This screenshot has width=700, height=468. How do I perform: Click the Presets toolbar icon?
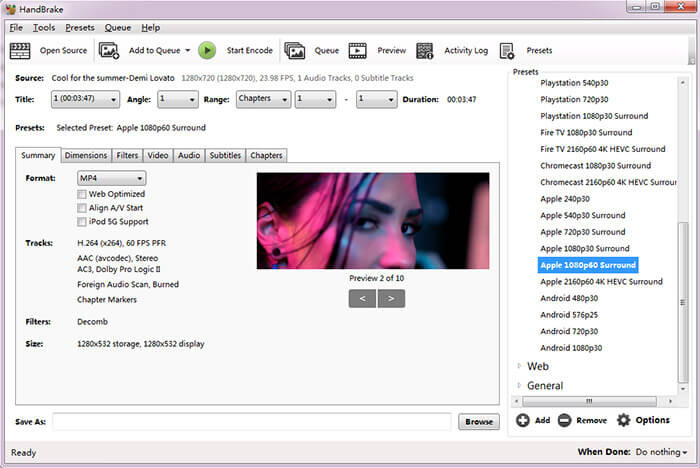click(x=507, y=51)
